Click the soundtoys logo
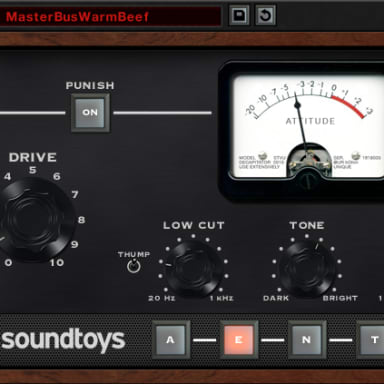This screenshot has width=384, height=384. [x=63, y=340]
